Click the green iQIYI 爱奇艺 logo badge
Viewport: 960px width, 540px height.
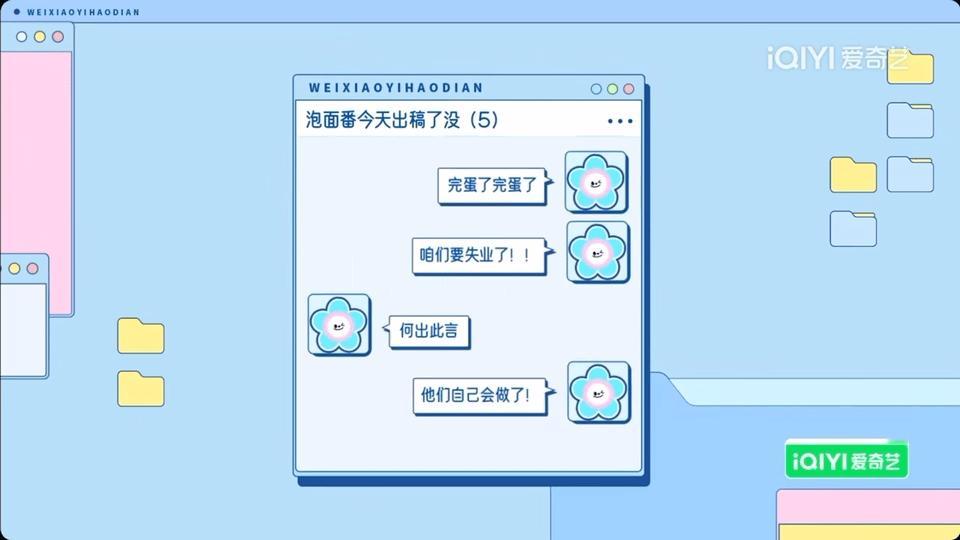click(x=846, y=459)
